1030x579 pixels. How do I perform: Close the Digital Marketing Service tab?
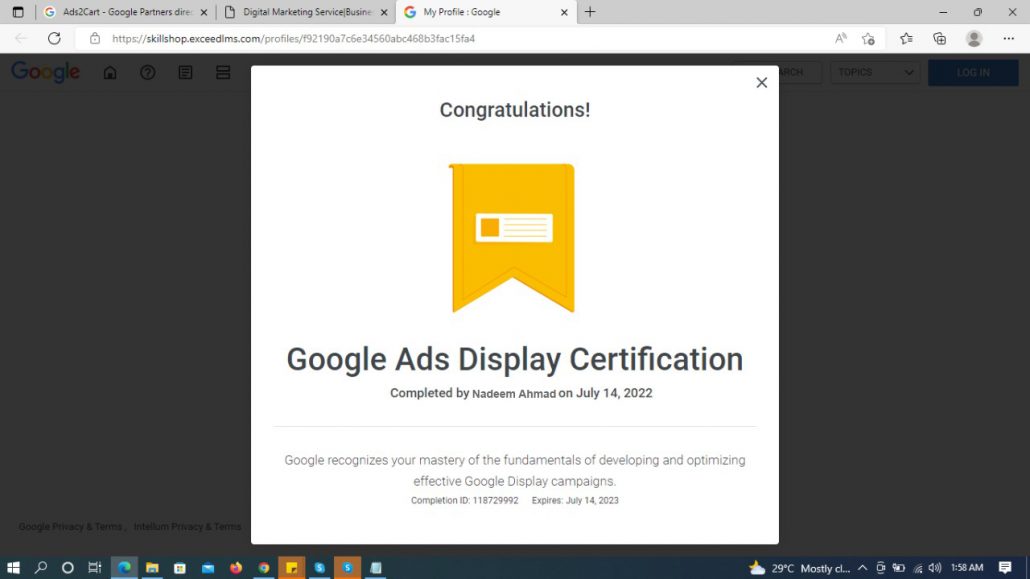pos(384,12)
